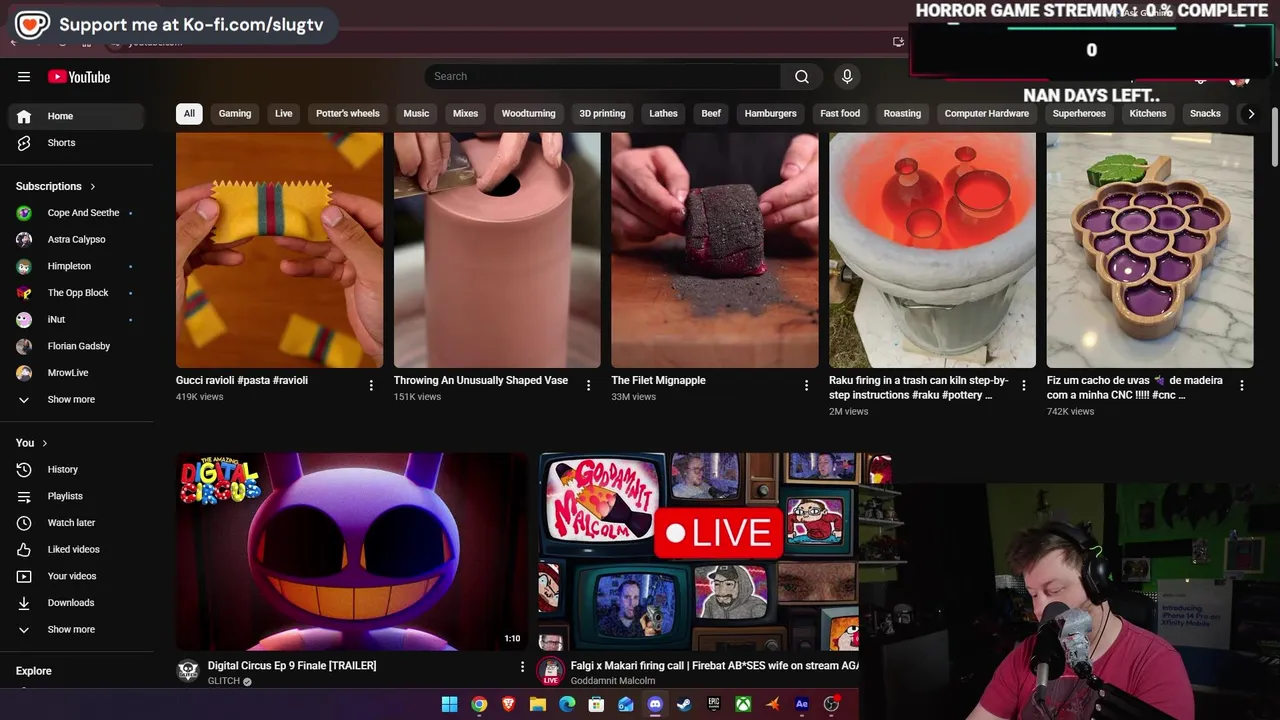Open more options for The Filet Mignapple

click(x=806, y=385)
